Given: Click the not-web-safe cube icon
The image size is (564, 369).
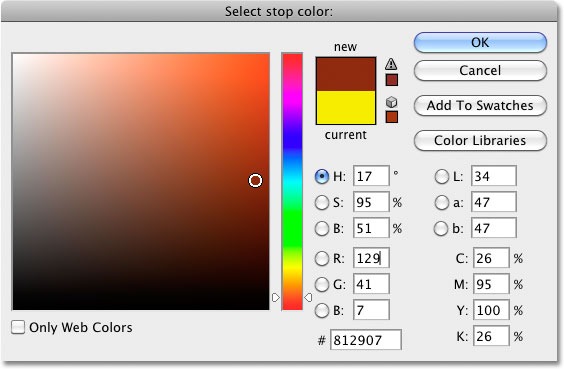Looking at the screenshot, I should click(x=391, y=102).
